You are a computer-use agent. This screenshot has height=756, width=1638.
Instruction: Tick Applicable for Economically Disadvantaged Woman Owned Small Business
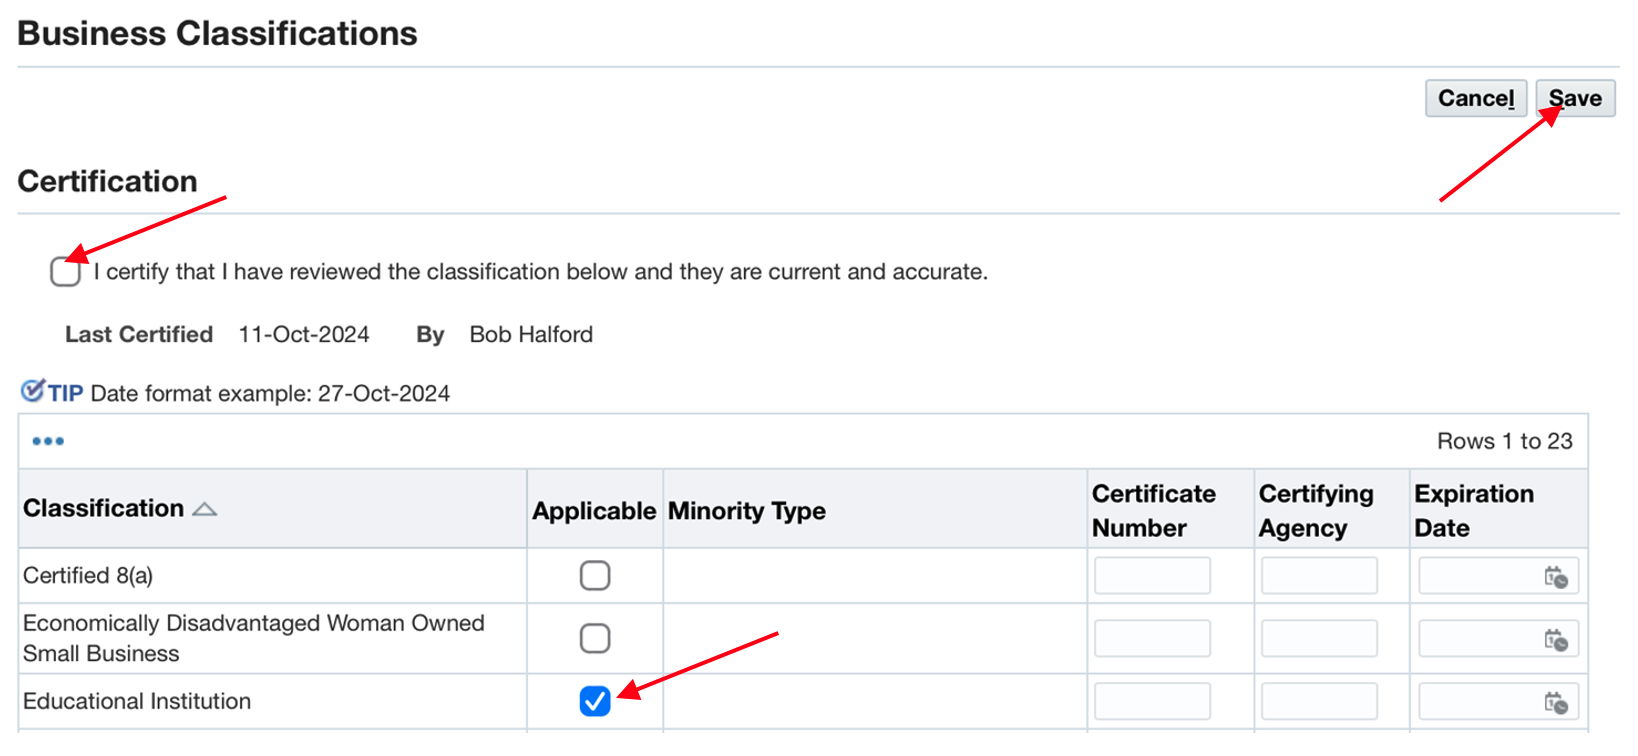pos(595,638)
